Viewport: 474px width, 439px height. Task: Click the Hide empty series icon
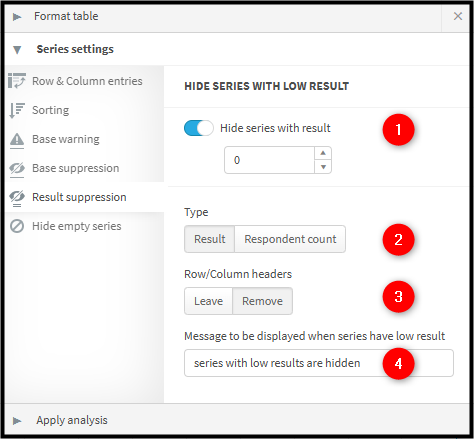[x=17, y=226]
